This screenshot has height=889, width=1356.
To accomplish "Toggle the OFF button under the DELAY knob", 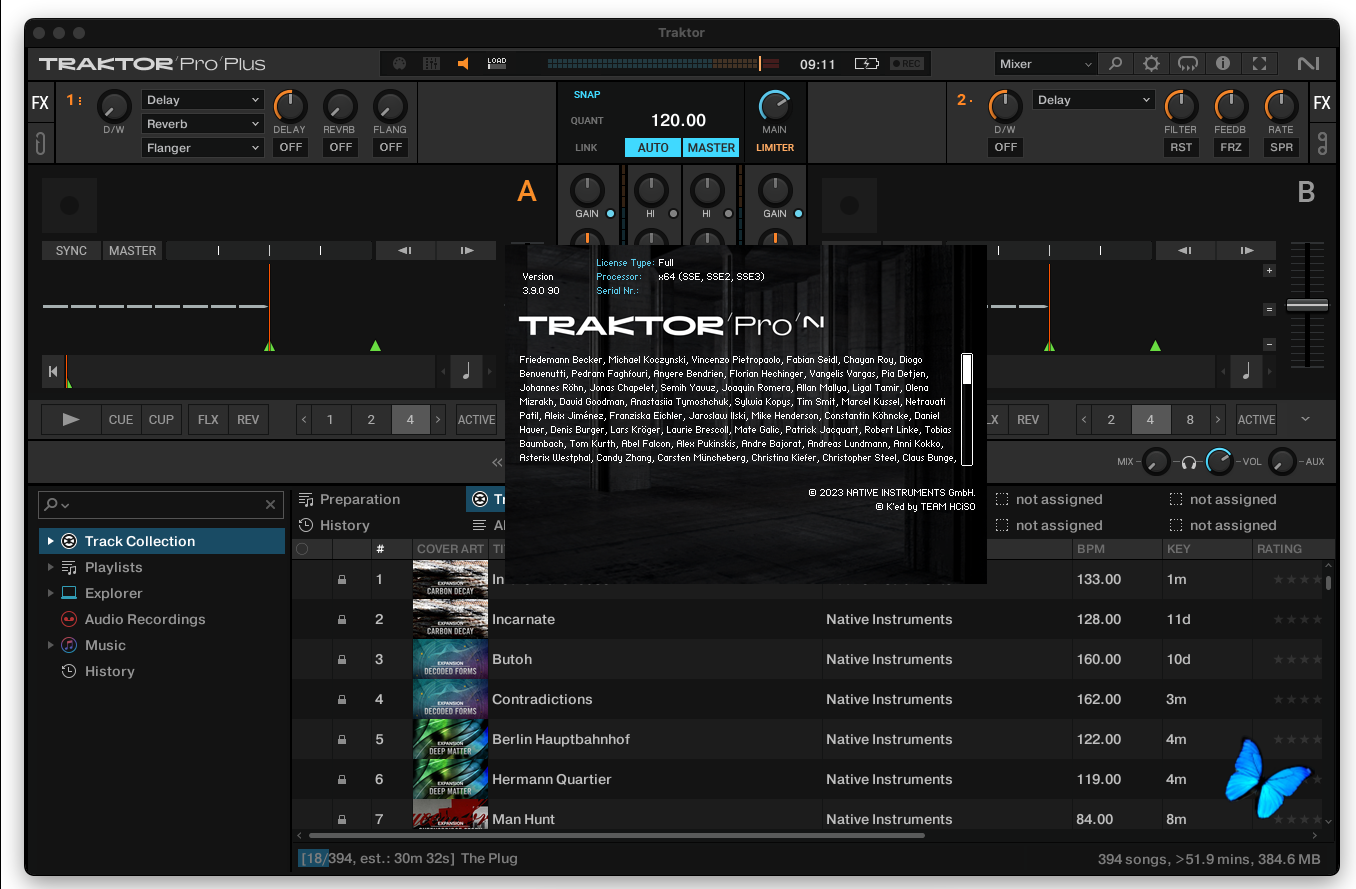I will click(290, 147).
